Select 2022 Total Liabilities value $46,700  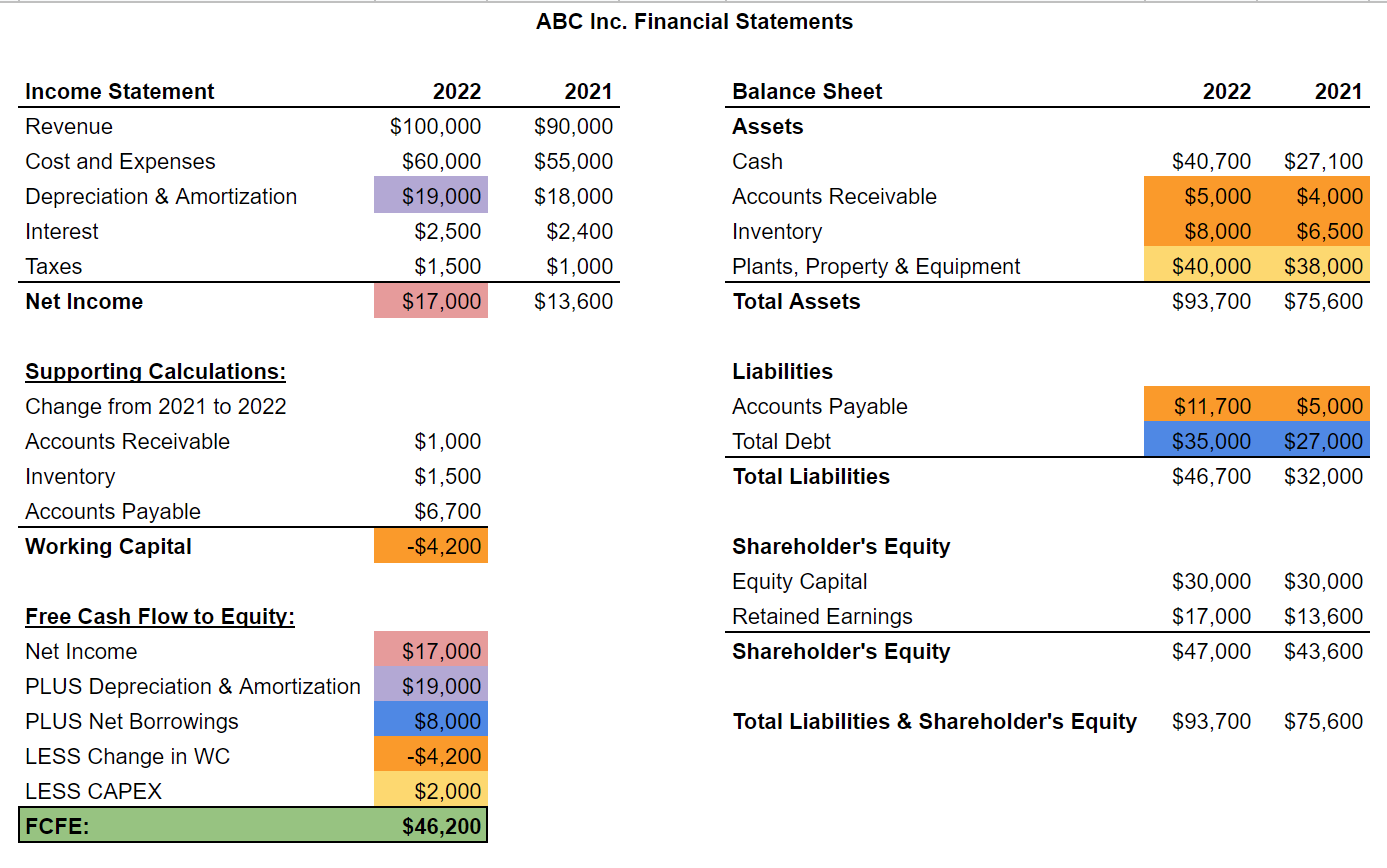point(1211,476)
